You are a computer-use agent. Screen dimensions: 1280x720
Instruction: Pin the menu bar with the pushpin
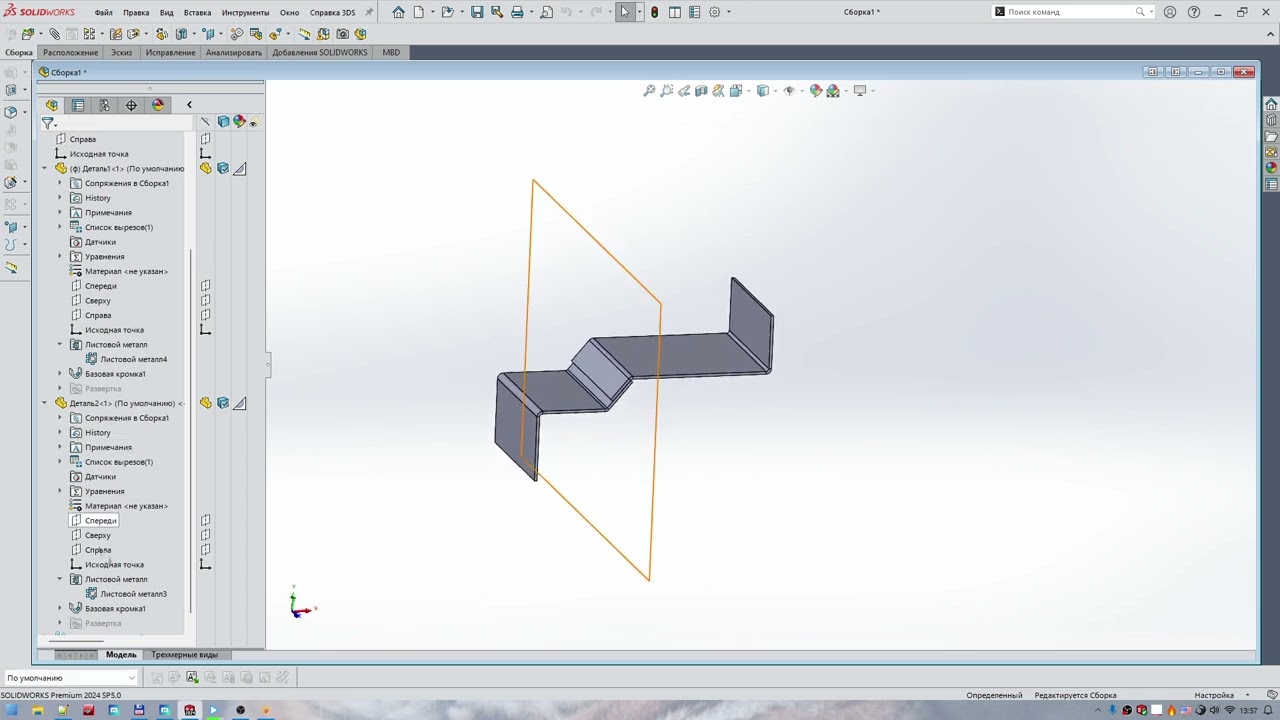[369, 12]
